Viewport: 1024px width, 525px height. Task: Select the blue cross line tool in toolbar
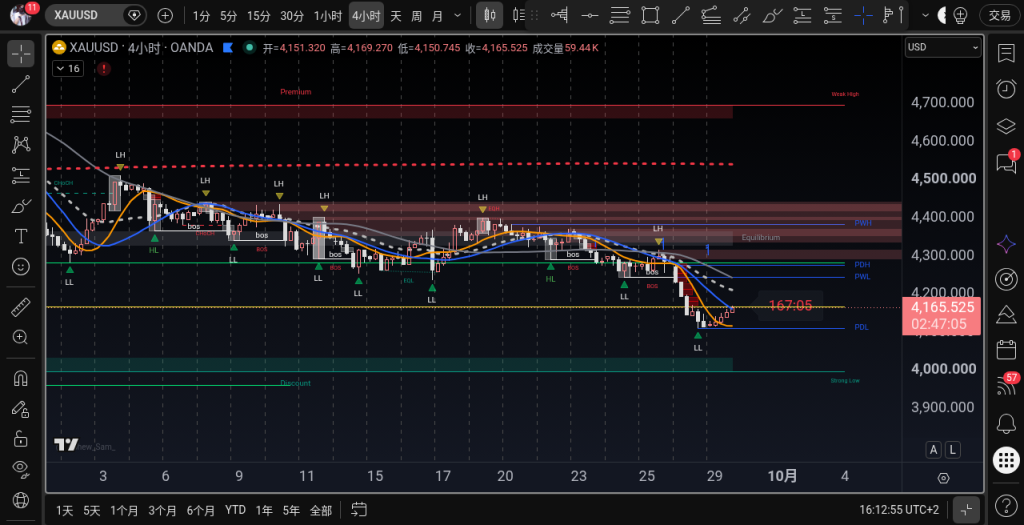click(863, 15)
